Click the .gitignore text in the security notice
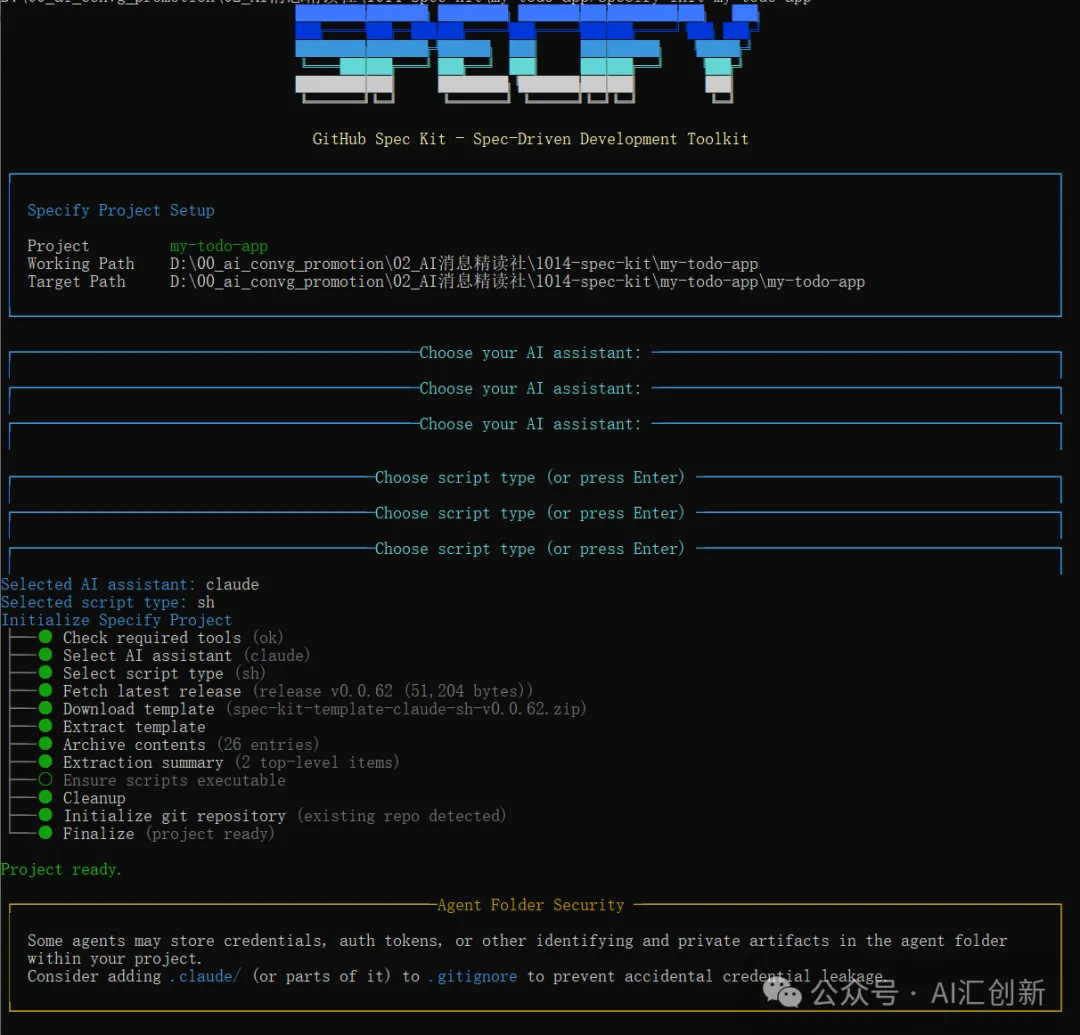Image resolution: width=1080 pixels, height=1035 pixels. (x=473, y=976)
